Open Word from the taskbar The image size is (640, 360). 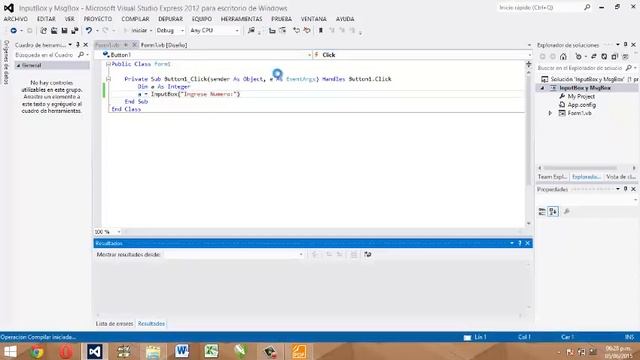point(182,351)
